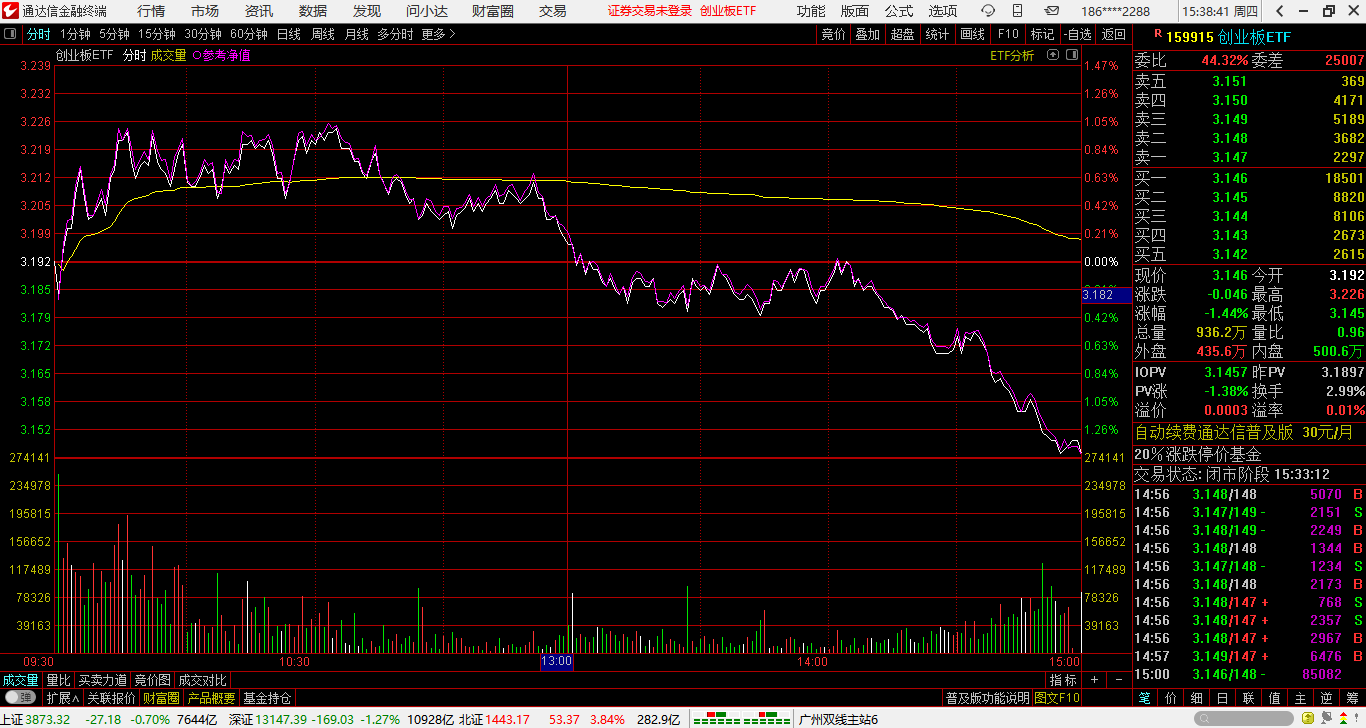Open the 普及版功能说明 link
The image size is (1366, 728).
(987, 698)
